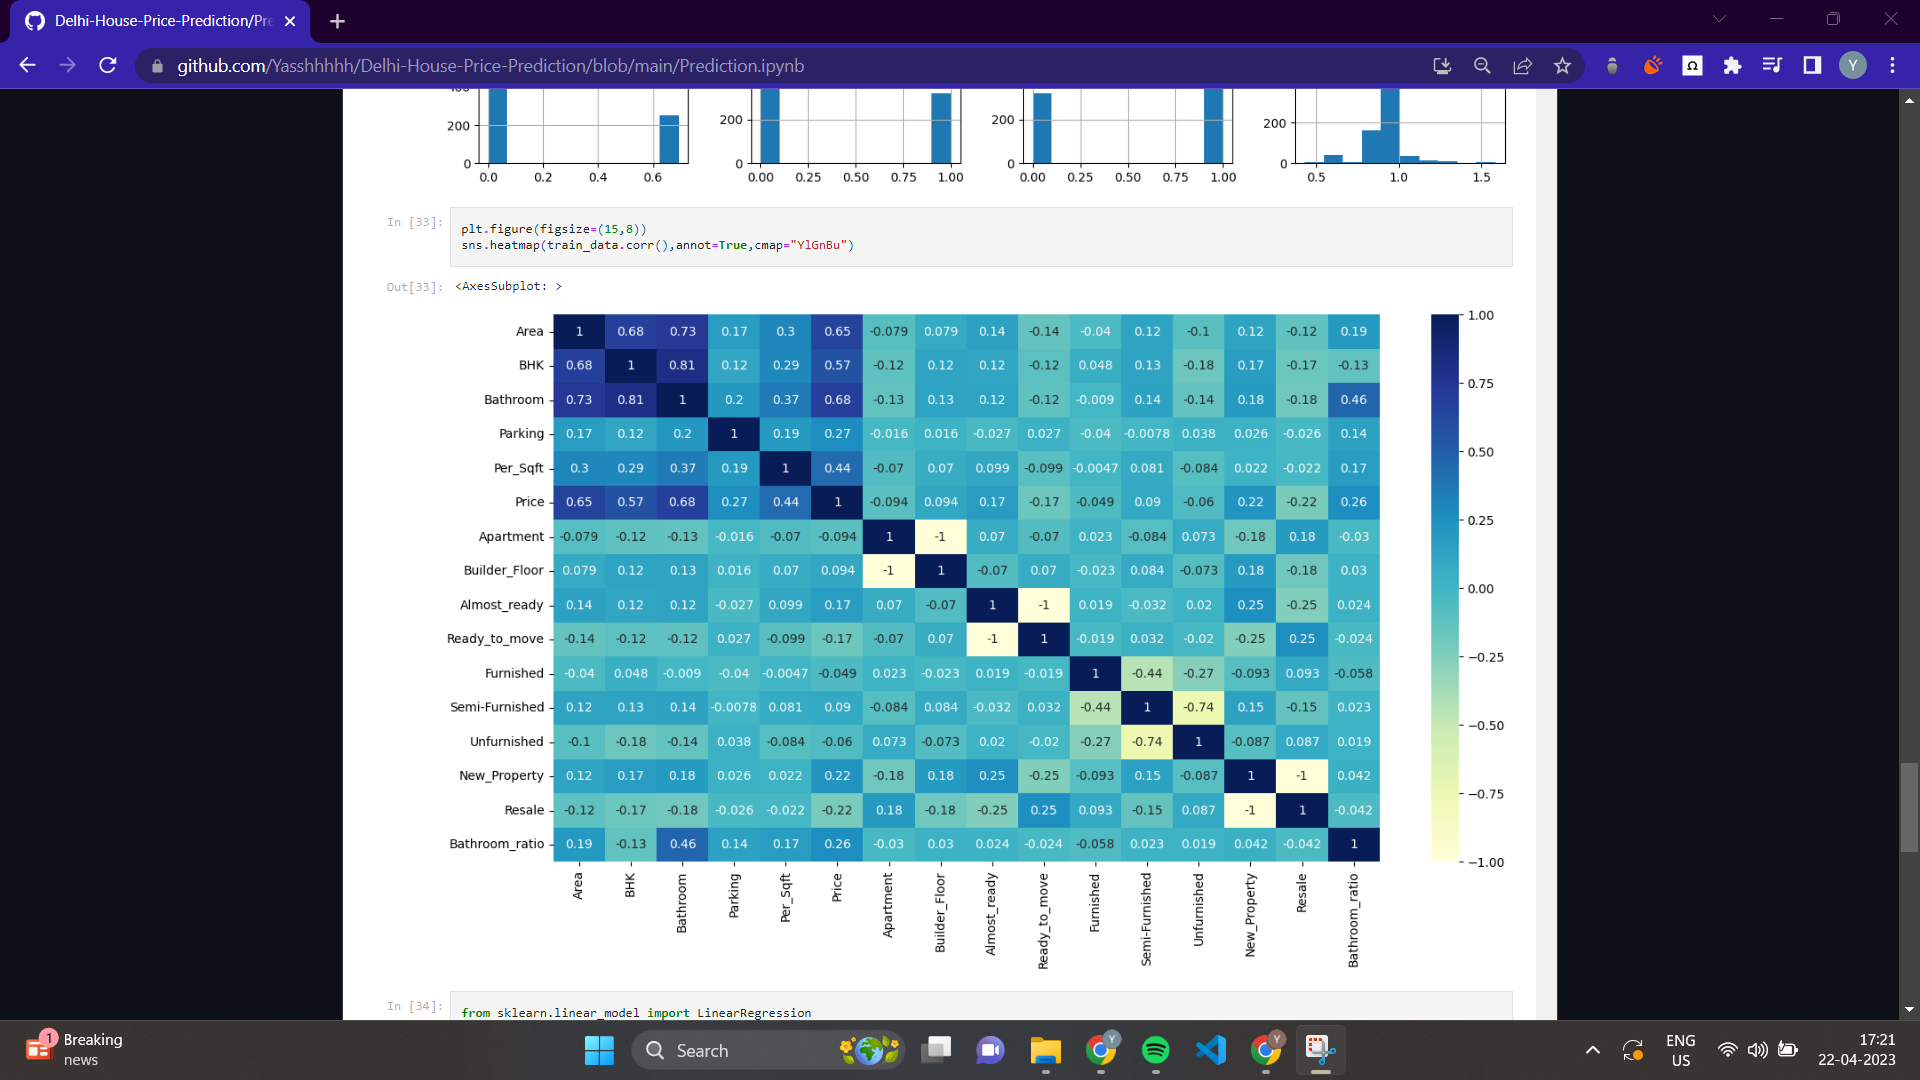
Task: Expand the hidden icons chevron in system tray
Action: coord(1592,1050)
